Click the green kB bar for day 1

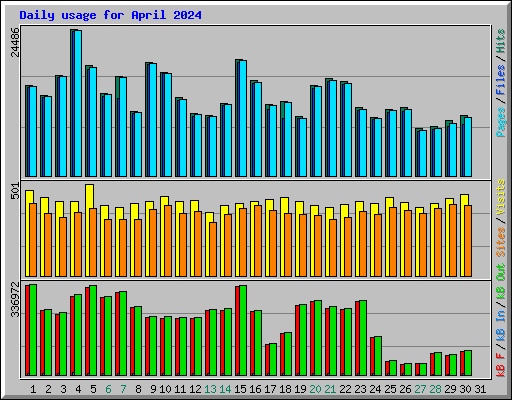(x=33, y=330)
